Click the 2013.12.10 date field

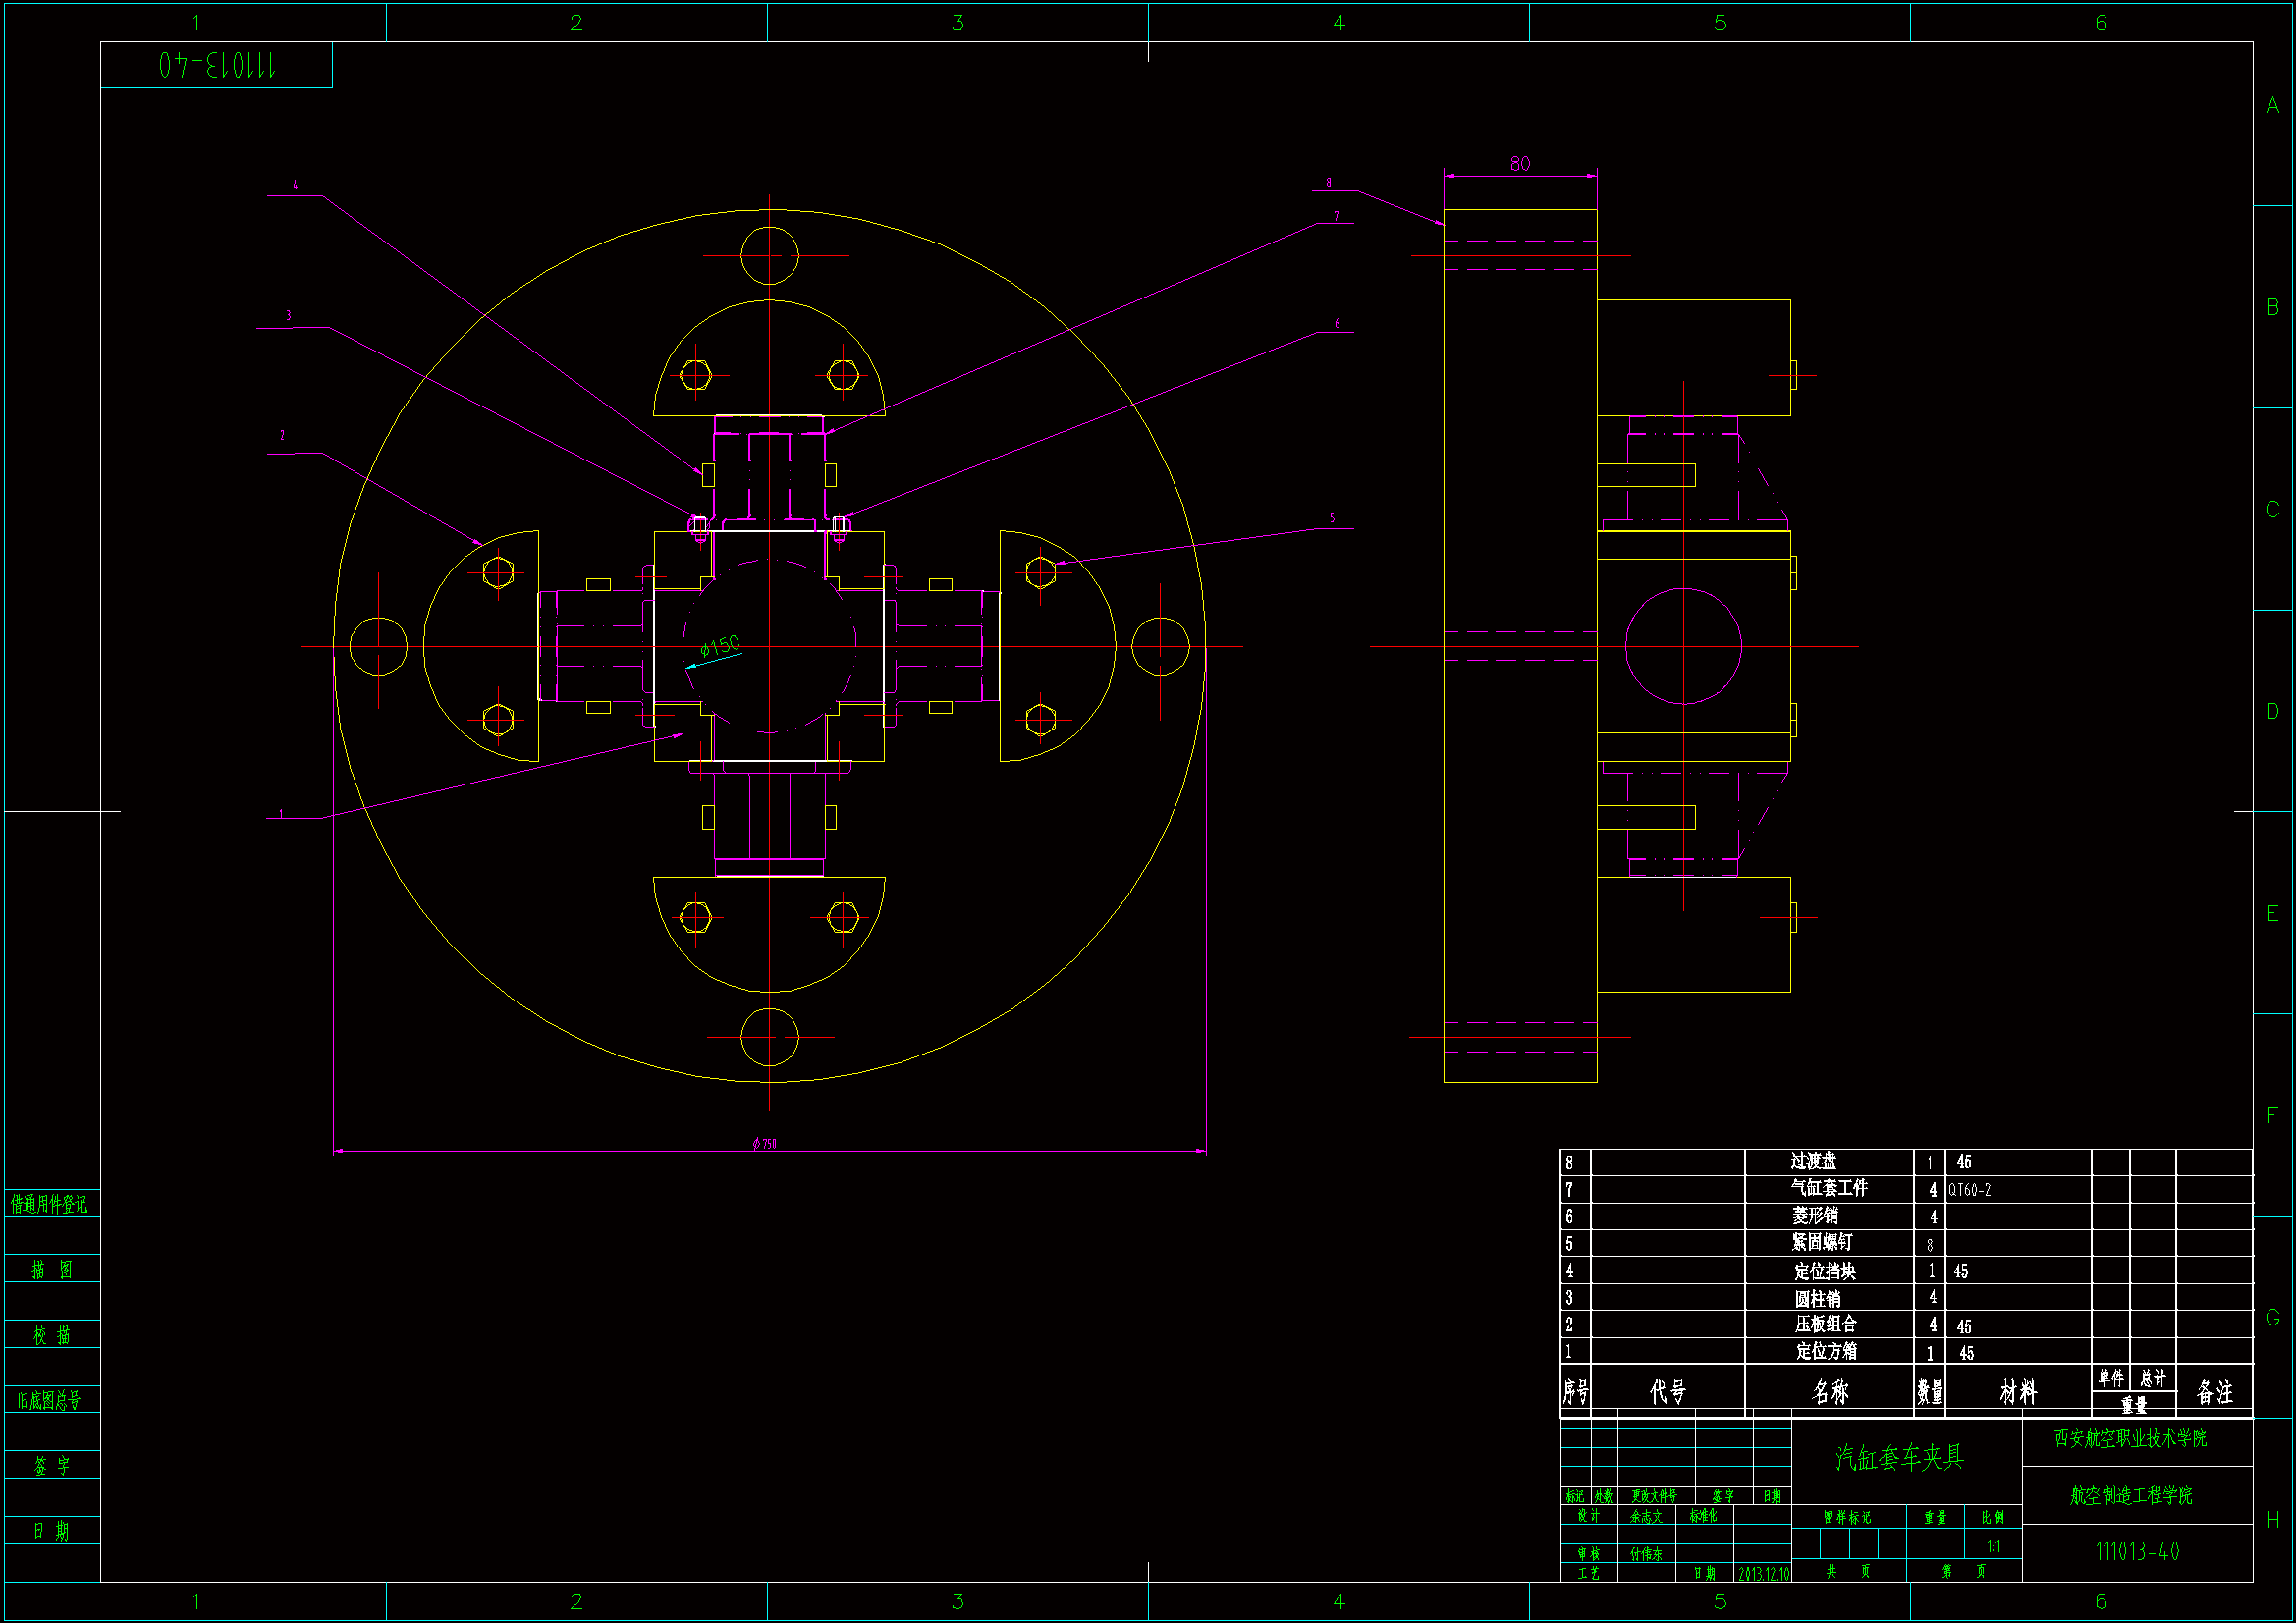click(1763, 1574)
